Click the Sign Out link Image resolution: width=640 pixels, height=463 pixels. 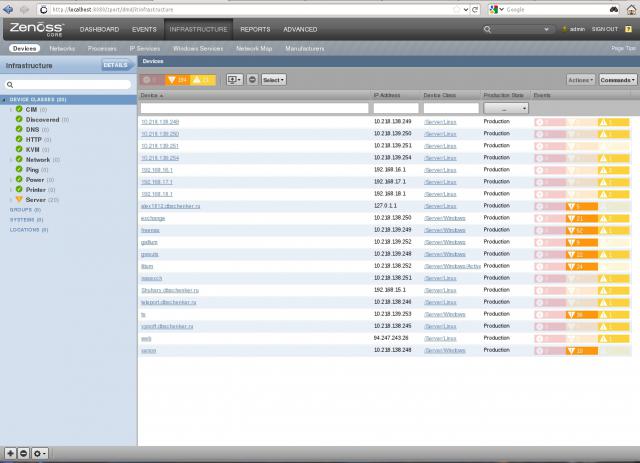[x=605, y=29]
